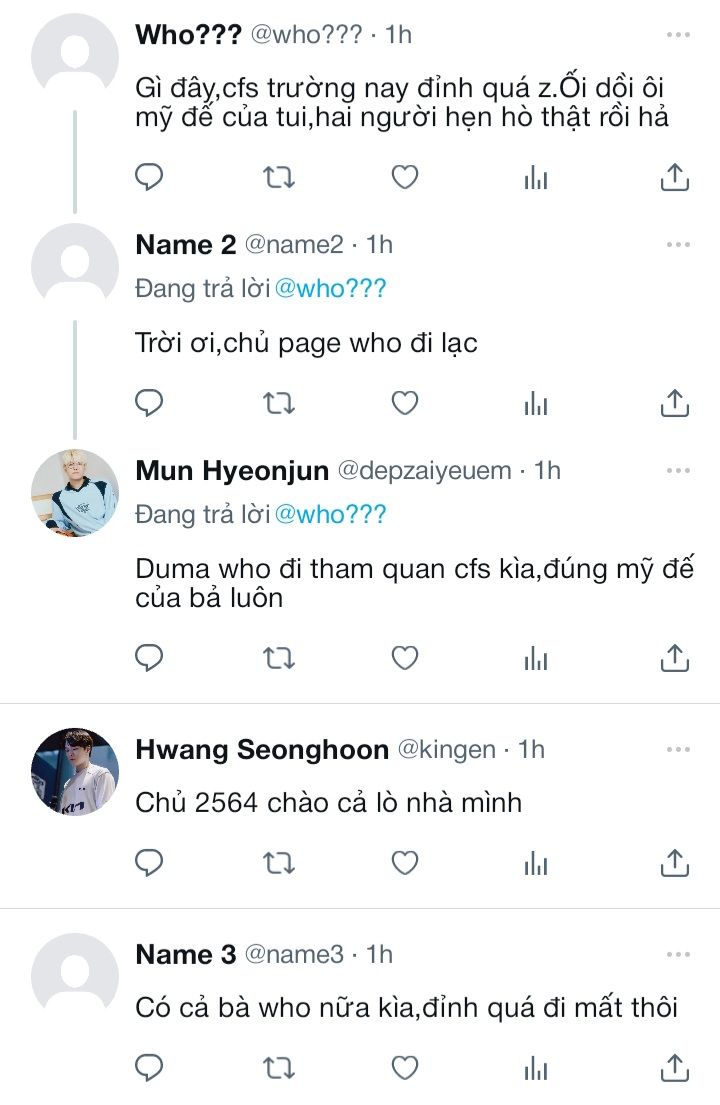The height and width of the screenshot is (1105, 720).
Task: Reply to the first Who??? tweet
Action: [x=149, y=178]
